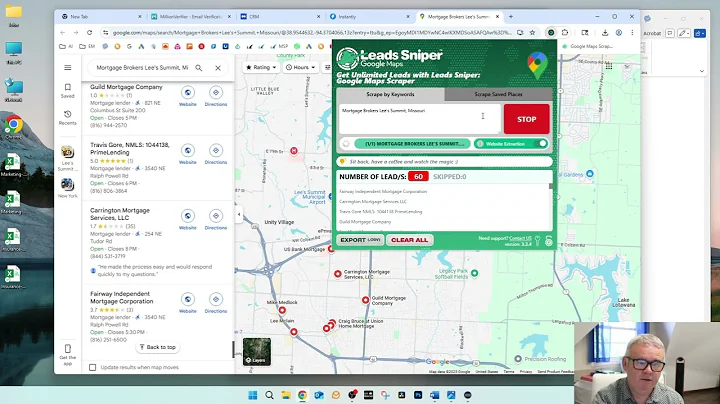Open the Google apps grid icon
Viewport: 720px width, 404px height.
pos(609,67)
